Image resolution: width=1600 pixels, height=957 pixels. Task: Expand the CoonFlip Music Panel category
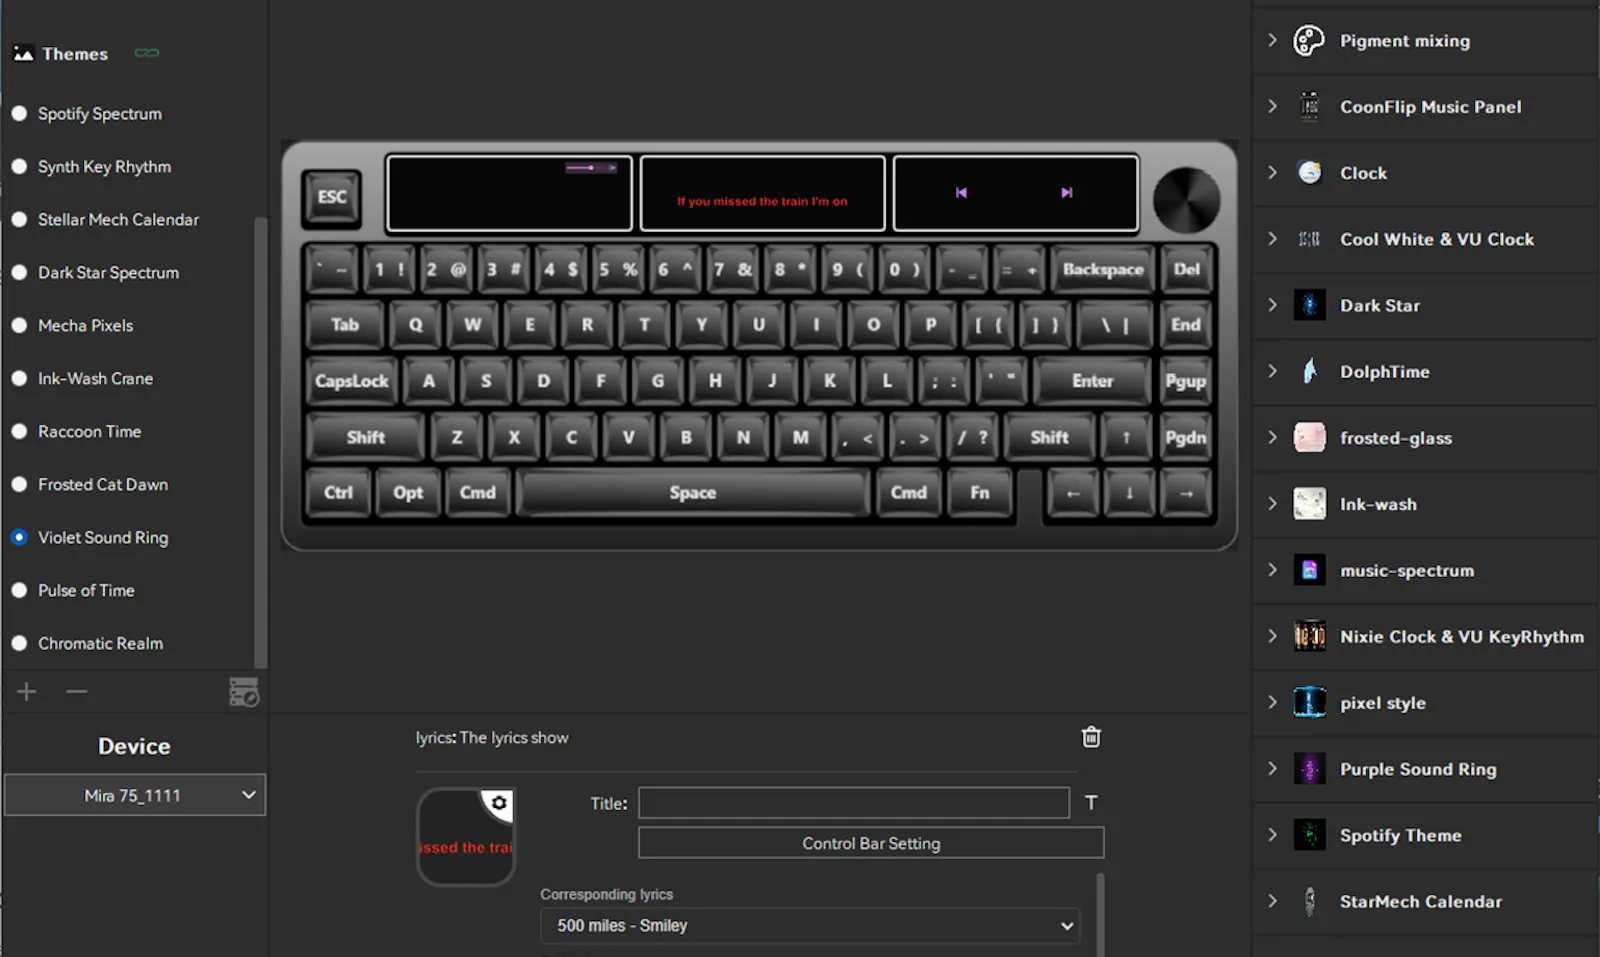click(1272, 106)
